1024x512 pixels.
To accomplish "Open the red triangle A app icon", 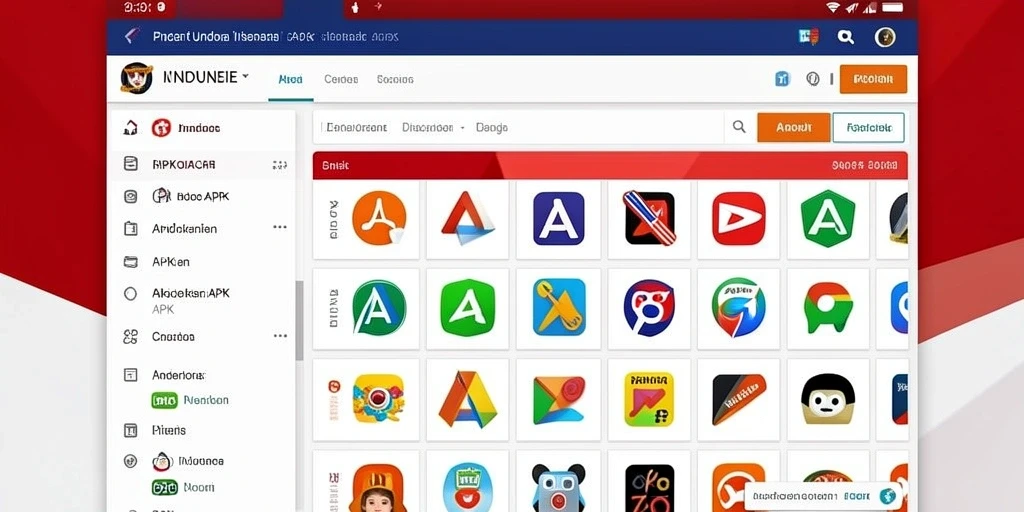I will (468, 218).
